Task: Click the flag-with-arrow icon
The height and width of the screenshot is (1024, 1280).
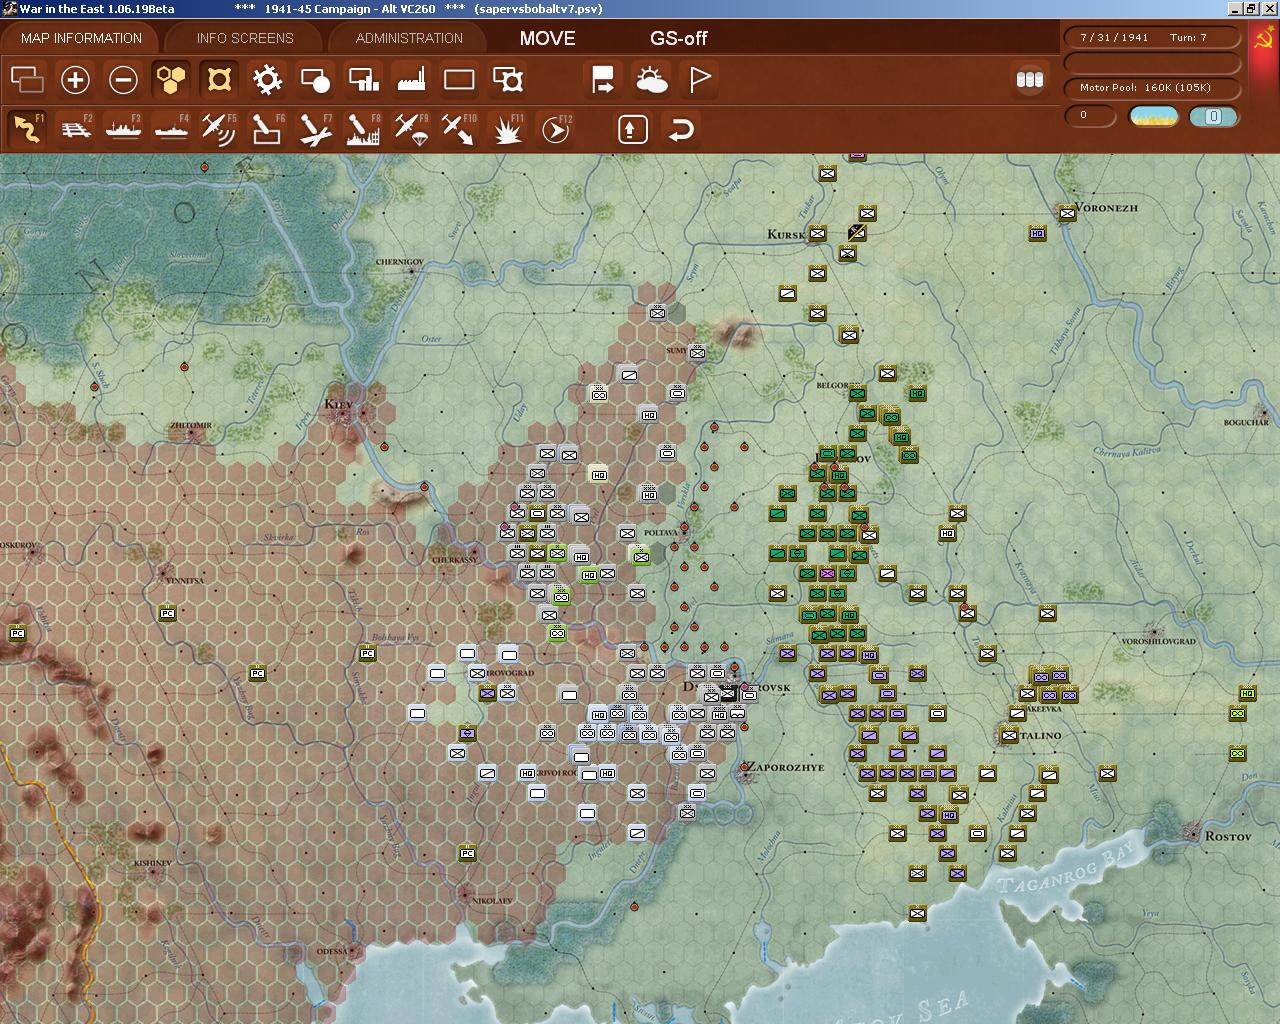Action: pos(603,80)
